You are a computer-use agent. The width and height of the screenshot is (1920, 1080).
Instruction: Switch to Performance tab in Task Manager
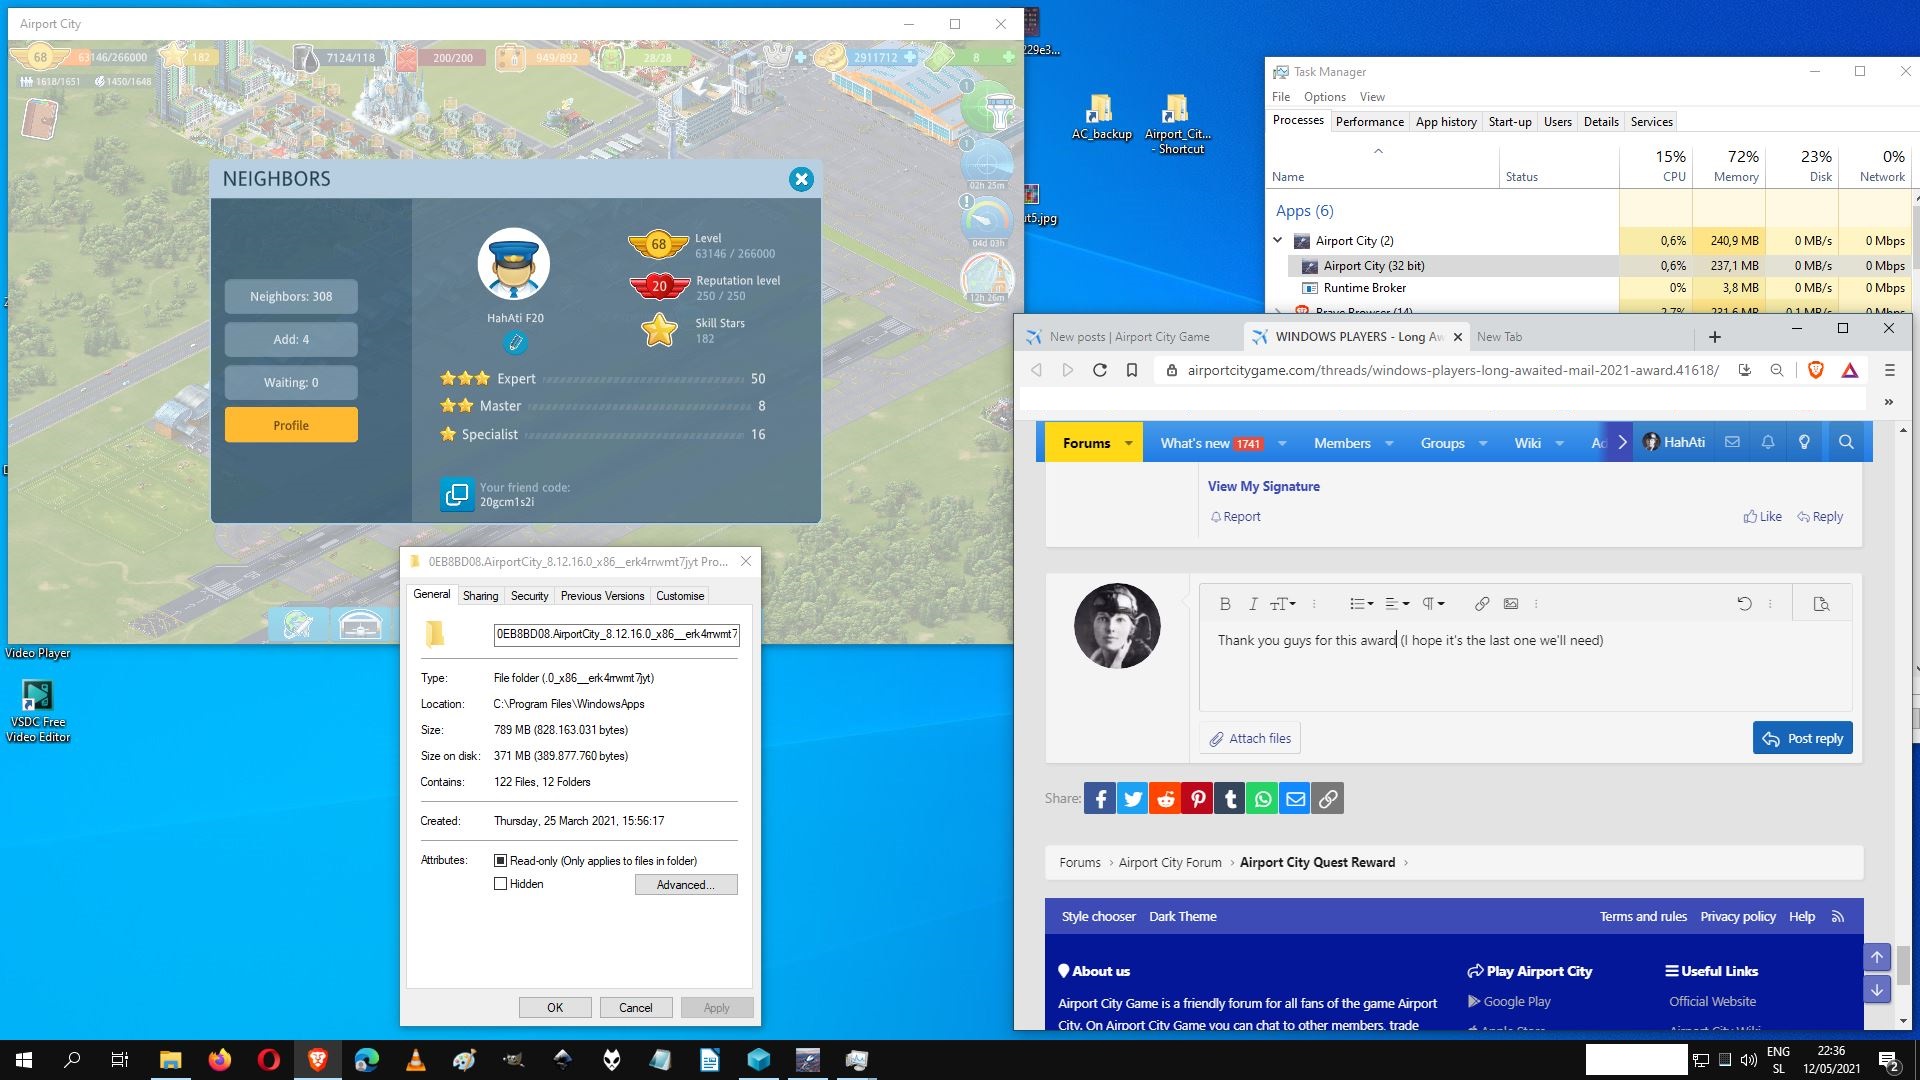[1369, 122]
